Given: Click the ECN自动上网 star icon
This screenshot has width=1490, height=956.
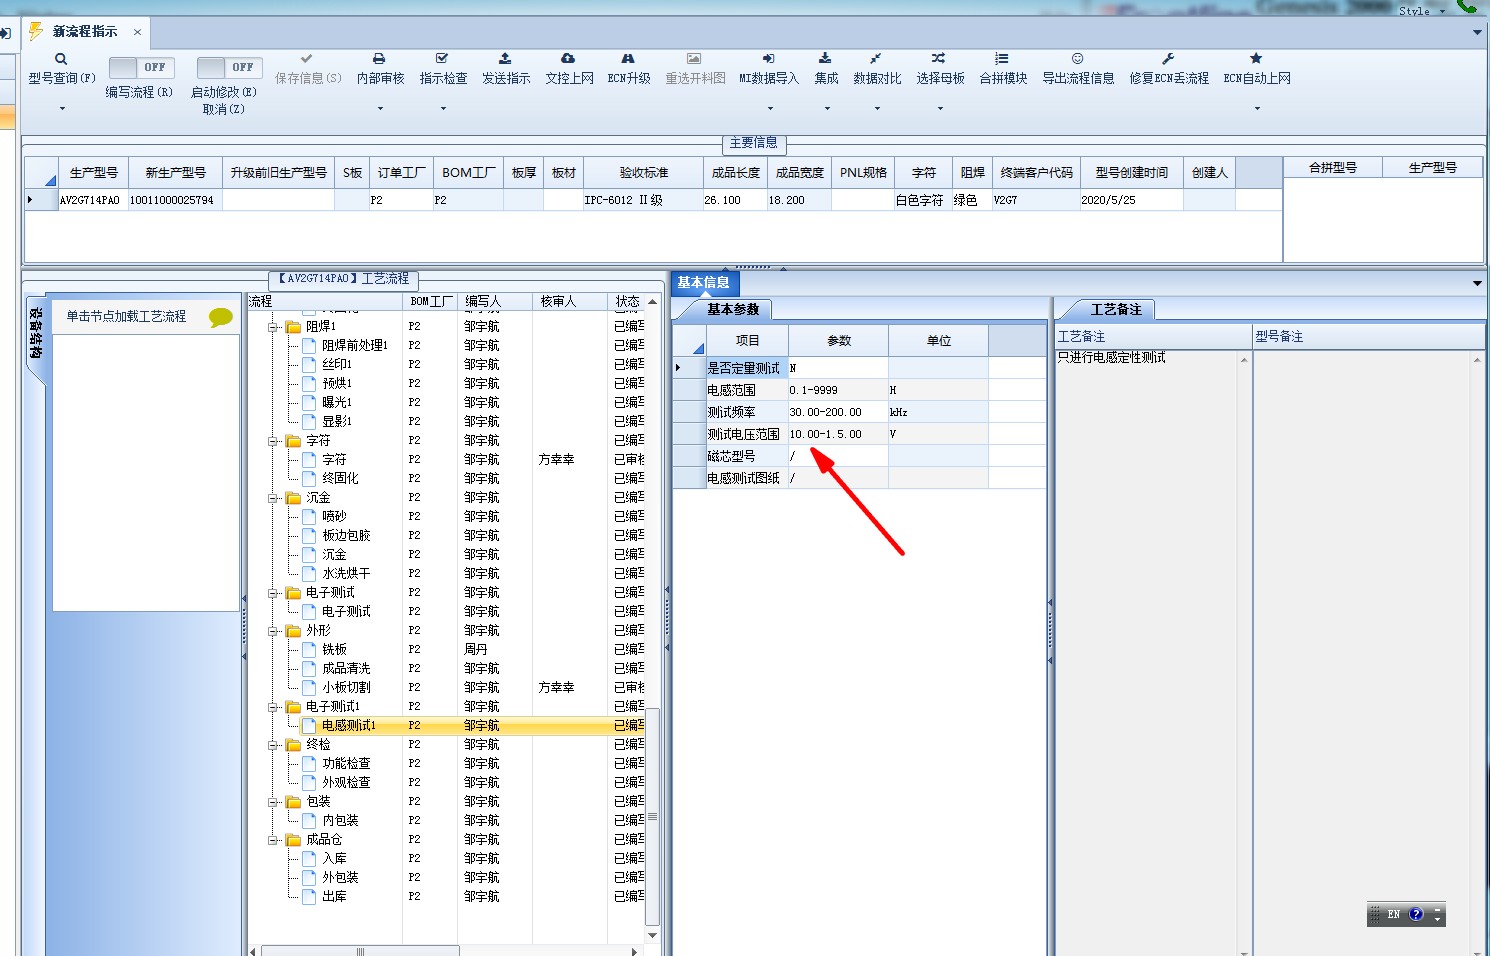Looking at the screenshot, I should (1256, 59).
